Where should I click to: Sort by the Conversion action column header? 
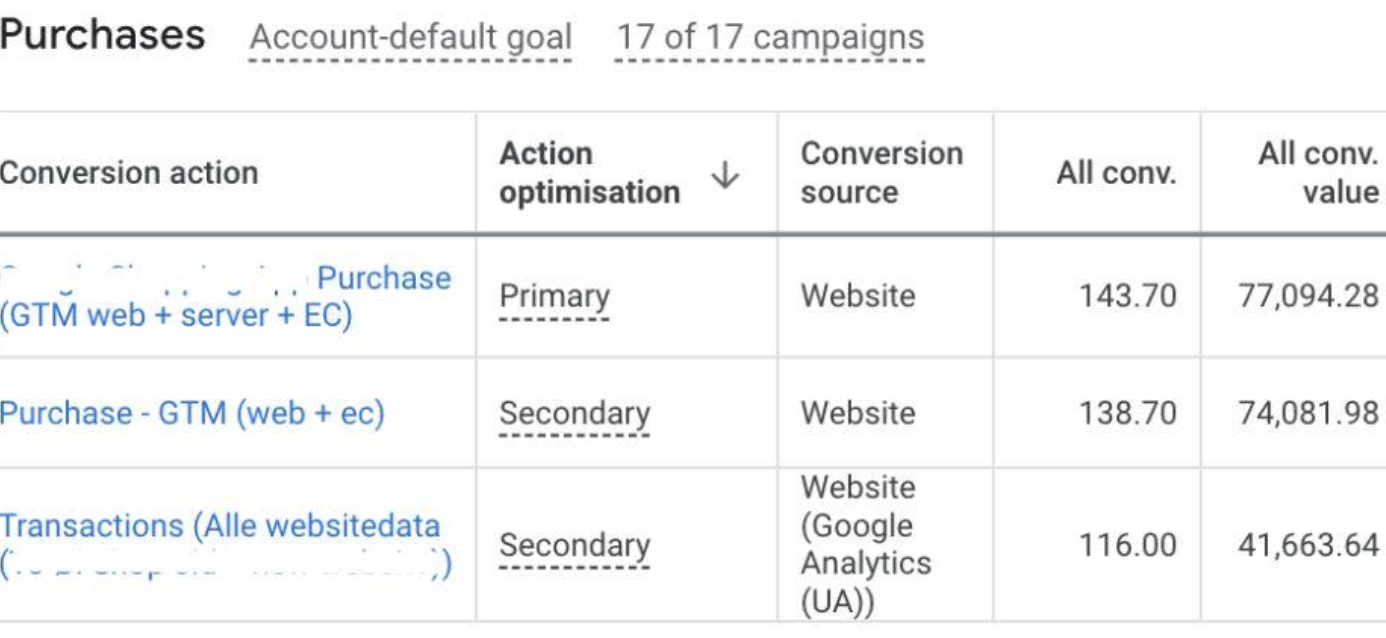(129, 172)
